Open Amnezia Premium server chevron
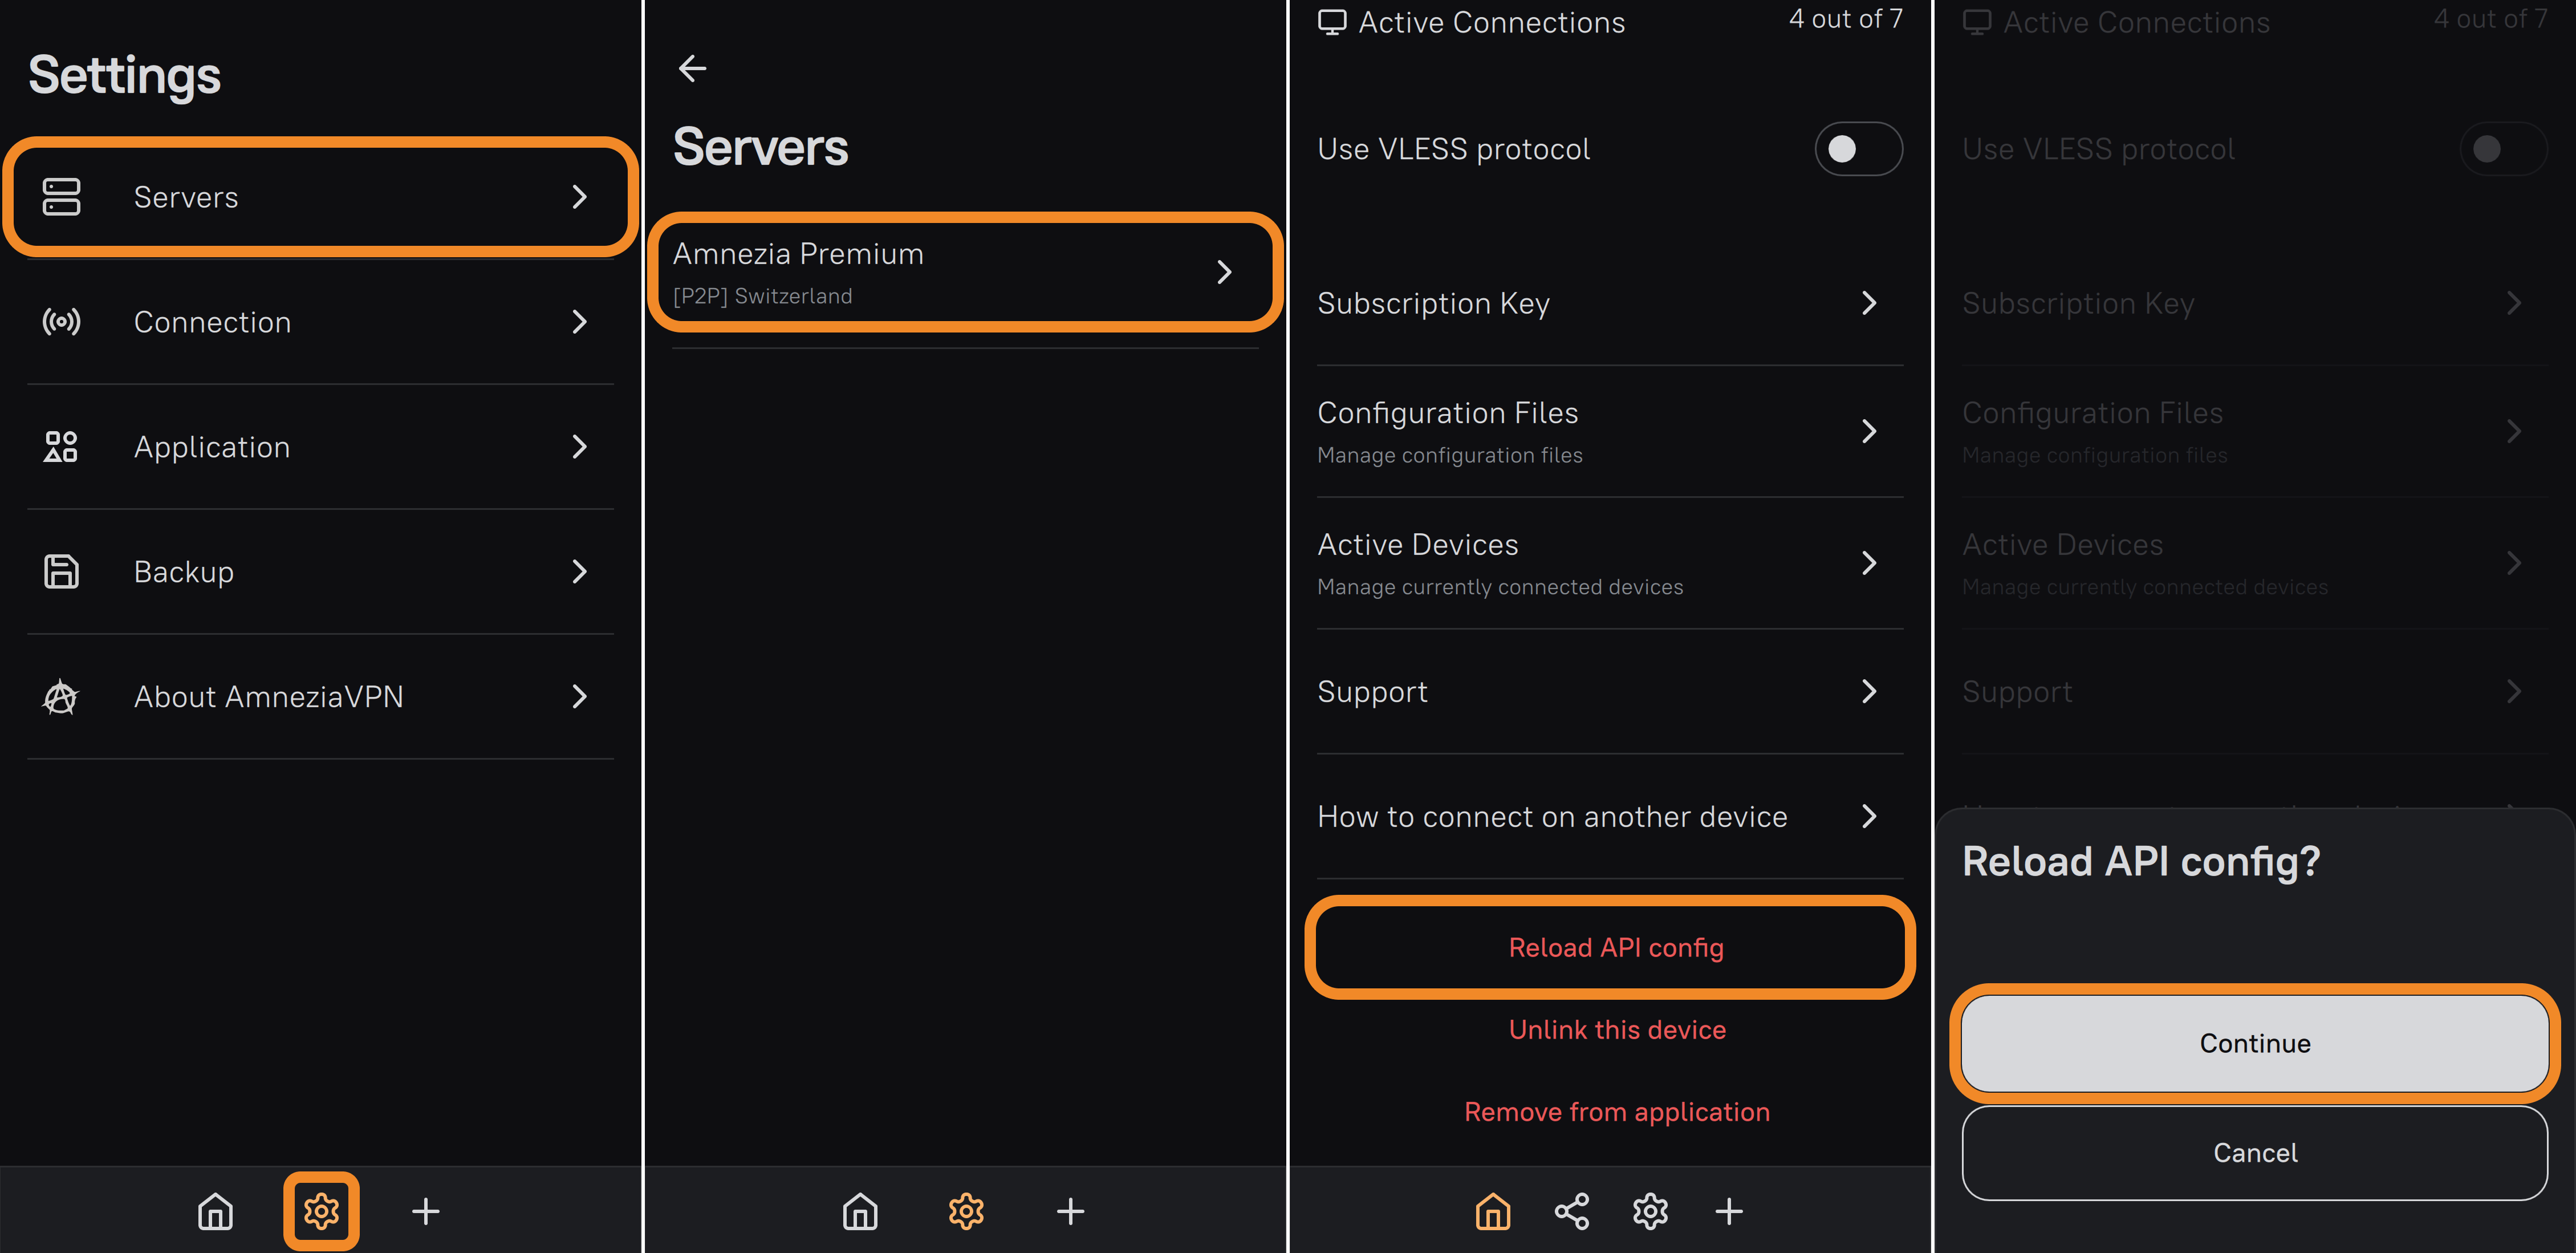The width and height of the screenshot is (2576, 1253). click(1224, 272)
